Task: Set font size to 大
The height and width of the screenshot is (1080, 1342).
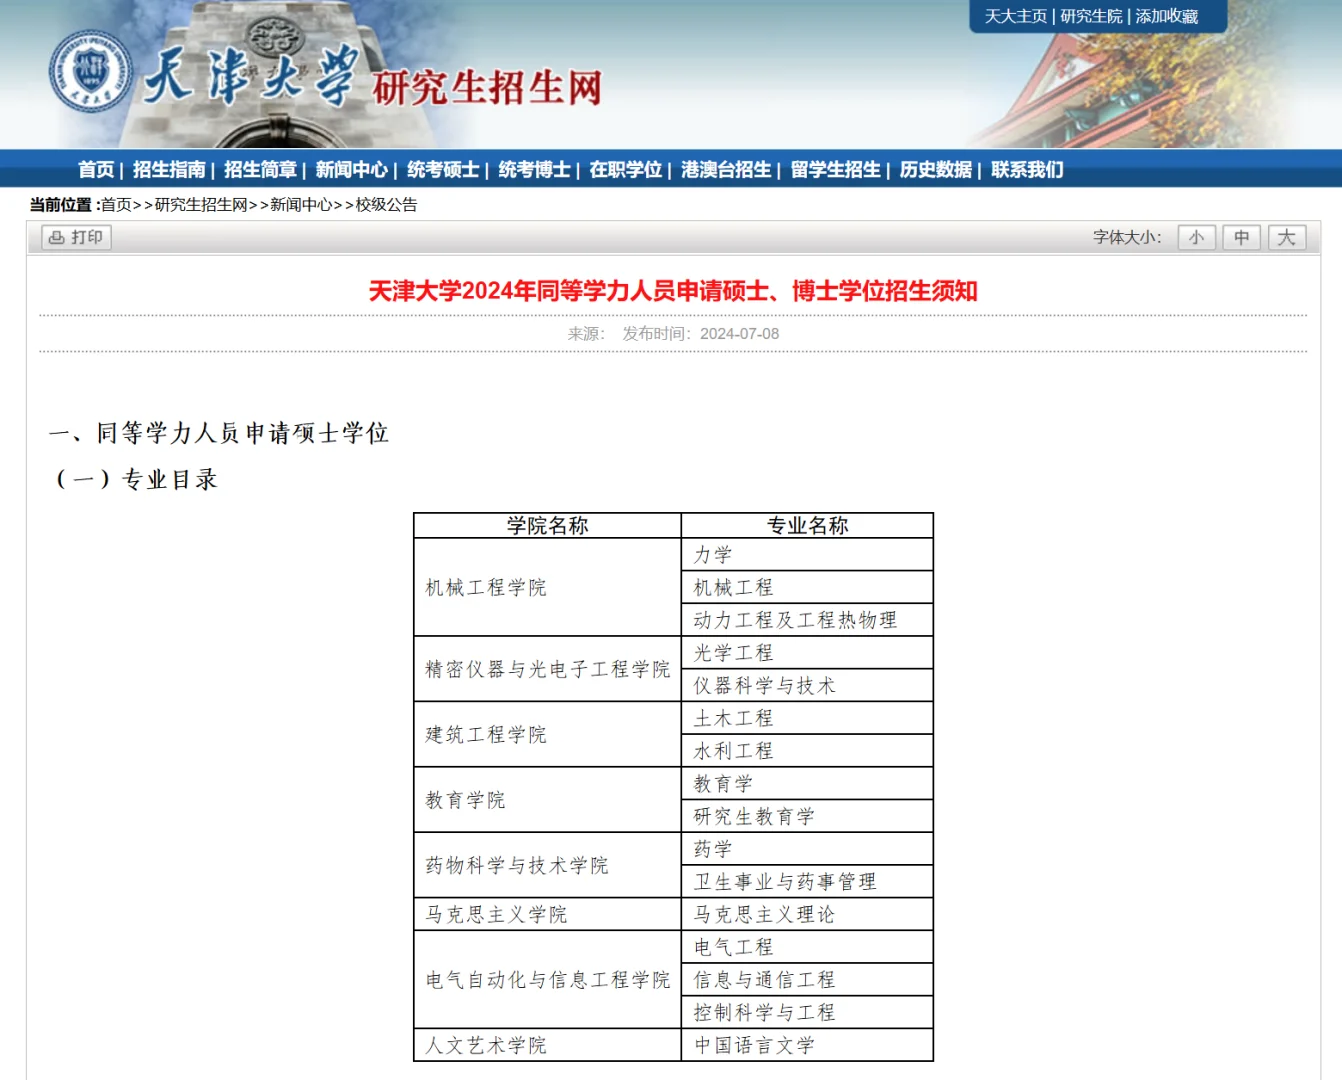Action: coord(1287,238)
